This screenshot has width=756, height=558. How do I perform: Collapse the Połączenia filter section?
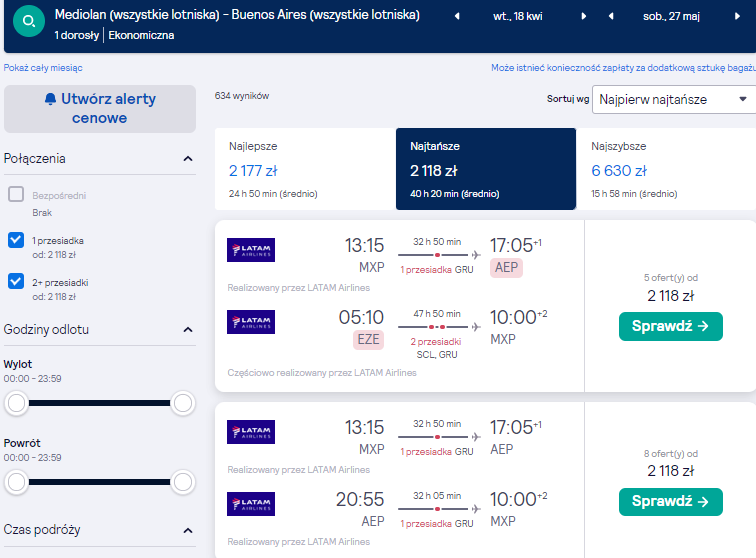pyautogui.click(x=188, y=159)
